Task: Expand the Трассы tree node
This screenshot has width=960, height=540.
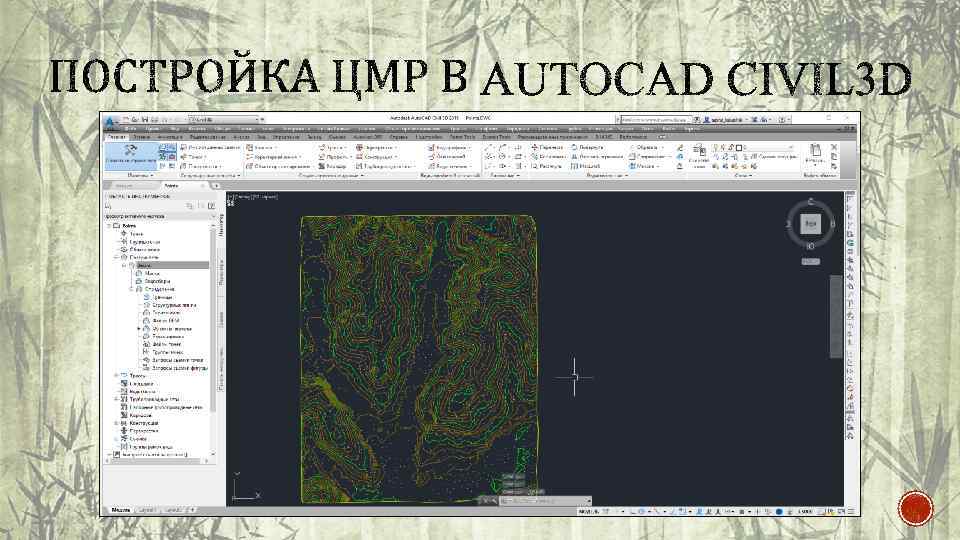Action: [115, 375]
